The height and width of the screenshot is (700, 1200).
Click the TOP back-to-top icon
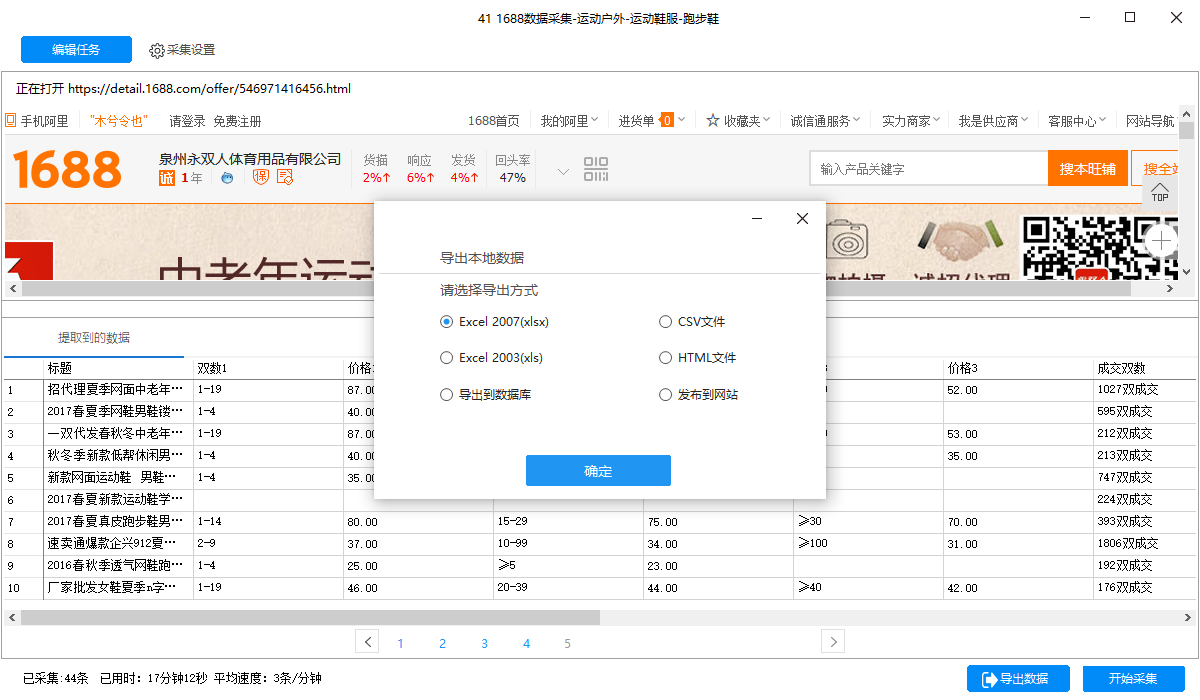pyautogui.click(x=1160, y=192)
